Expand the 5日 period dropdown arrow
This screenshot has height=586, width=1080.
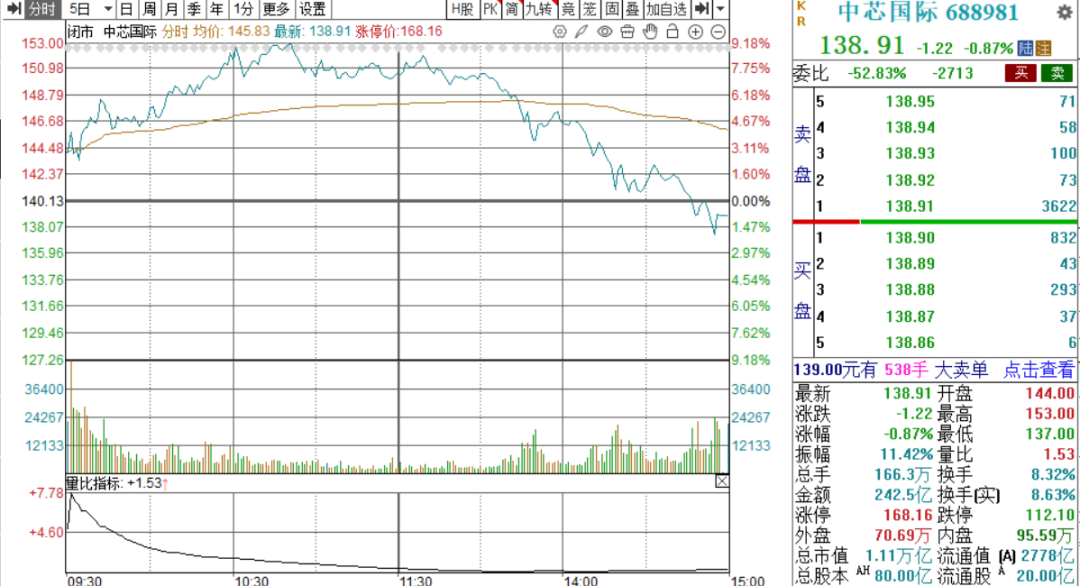pos(107,9)
